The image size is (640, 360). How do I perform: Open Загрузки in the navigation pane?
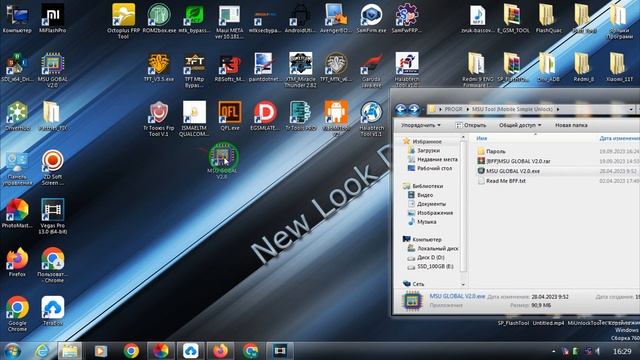[x=424, y=151]
